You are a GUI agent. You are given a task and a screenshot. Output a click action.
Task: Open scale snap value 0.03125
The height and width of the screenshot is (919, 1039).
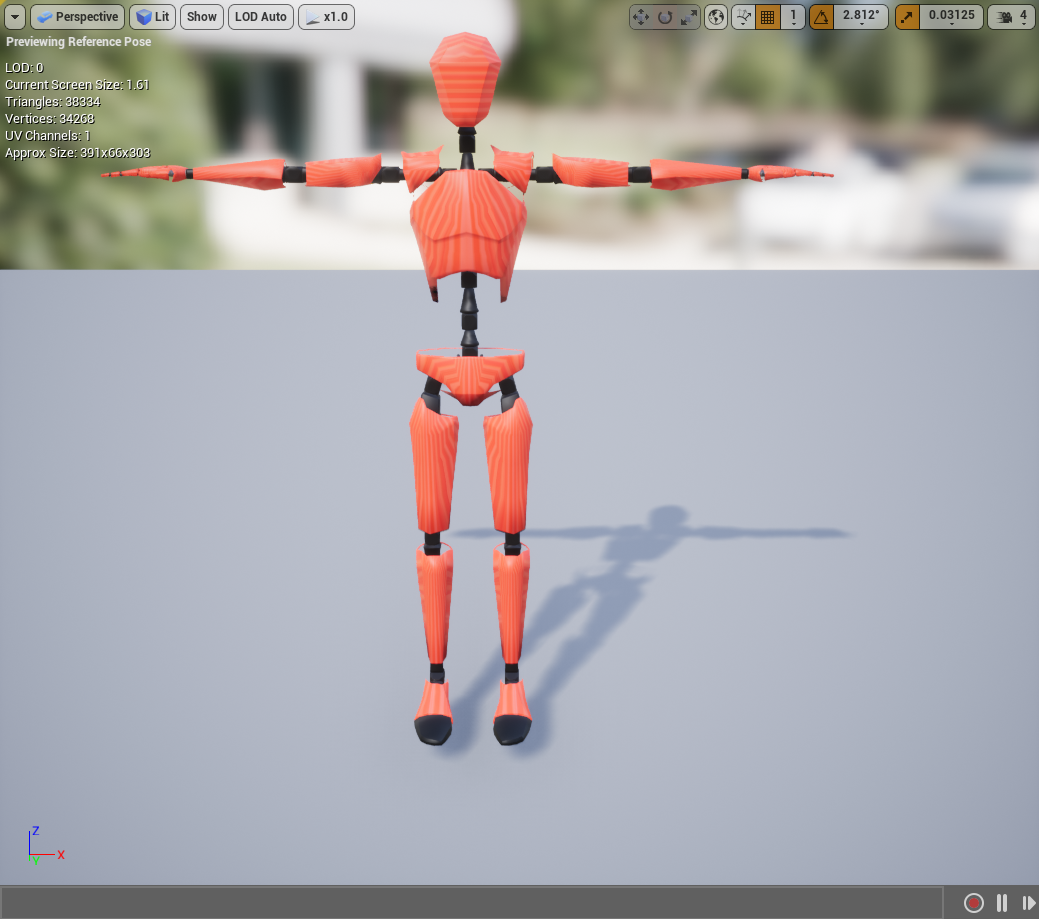(951, 17)
